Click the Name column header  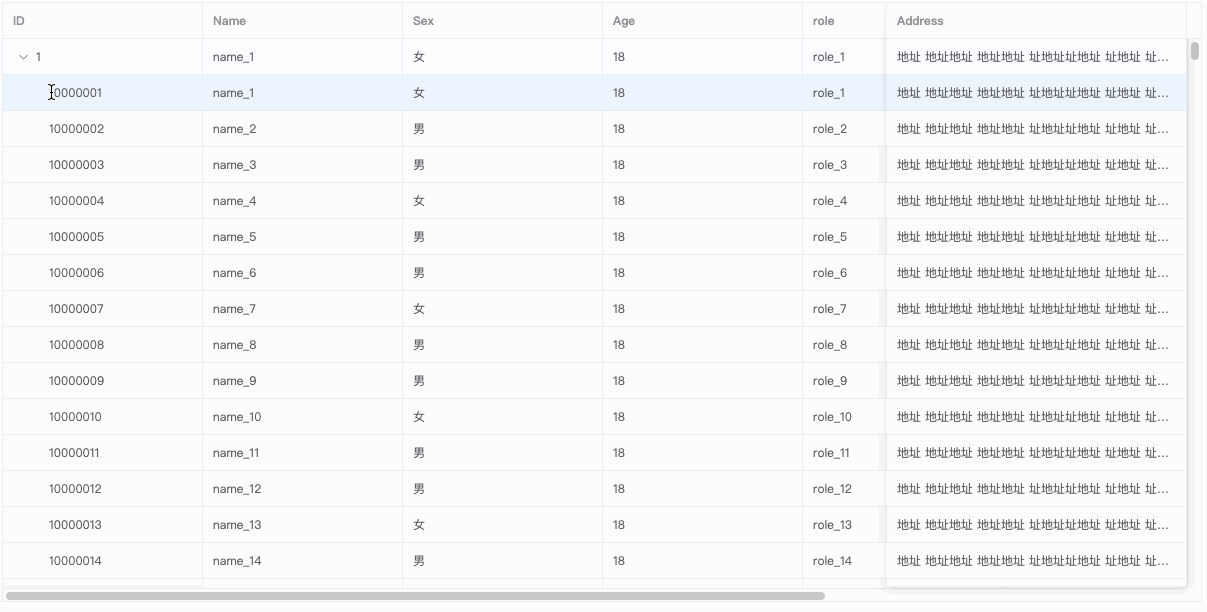tap(302, 21)
